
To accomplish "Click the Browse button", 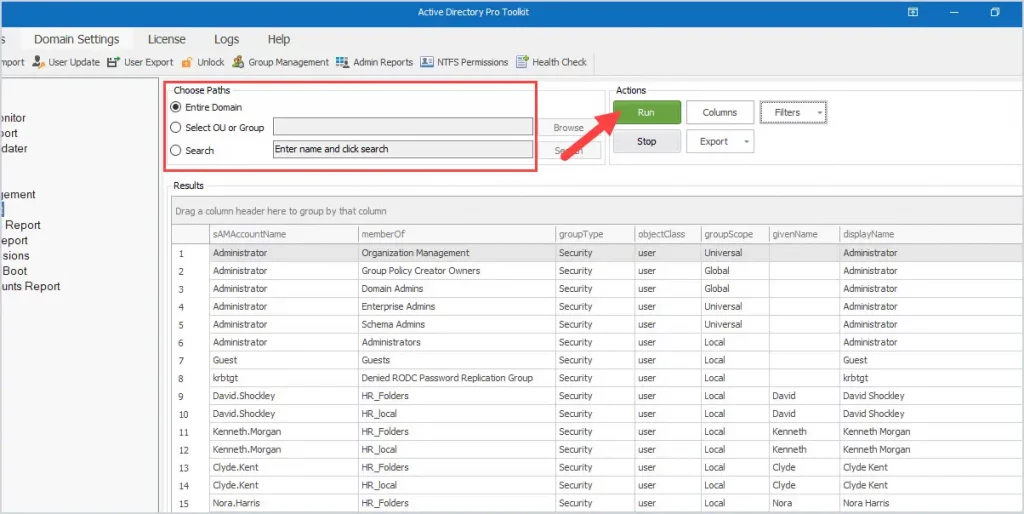I will click(x=568, y=127).
